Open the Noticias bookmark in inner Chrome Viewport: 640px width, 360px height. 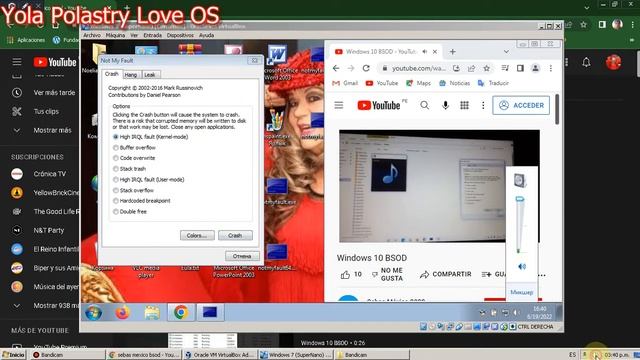click(x=454, y=83)
